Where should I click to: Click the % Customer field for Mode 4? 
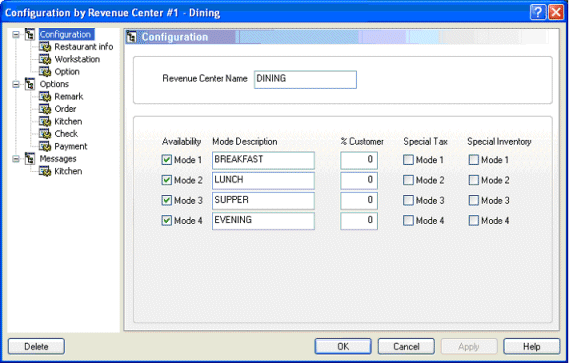(359, 221)
